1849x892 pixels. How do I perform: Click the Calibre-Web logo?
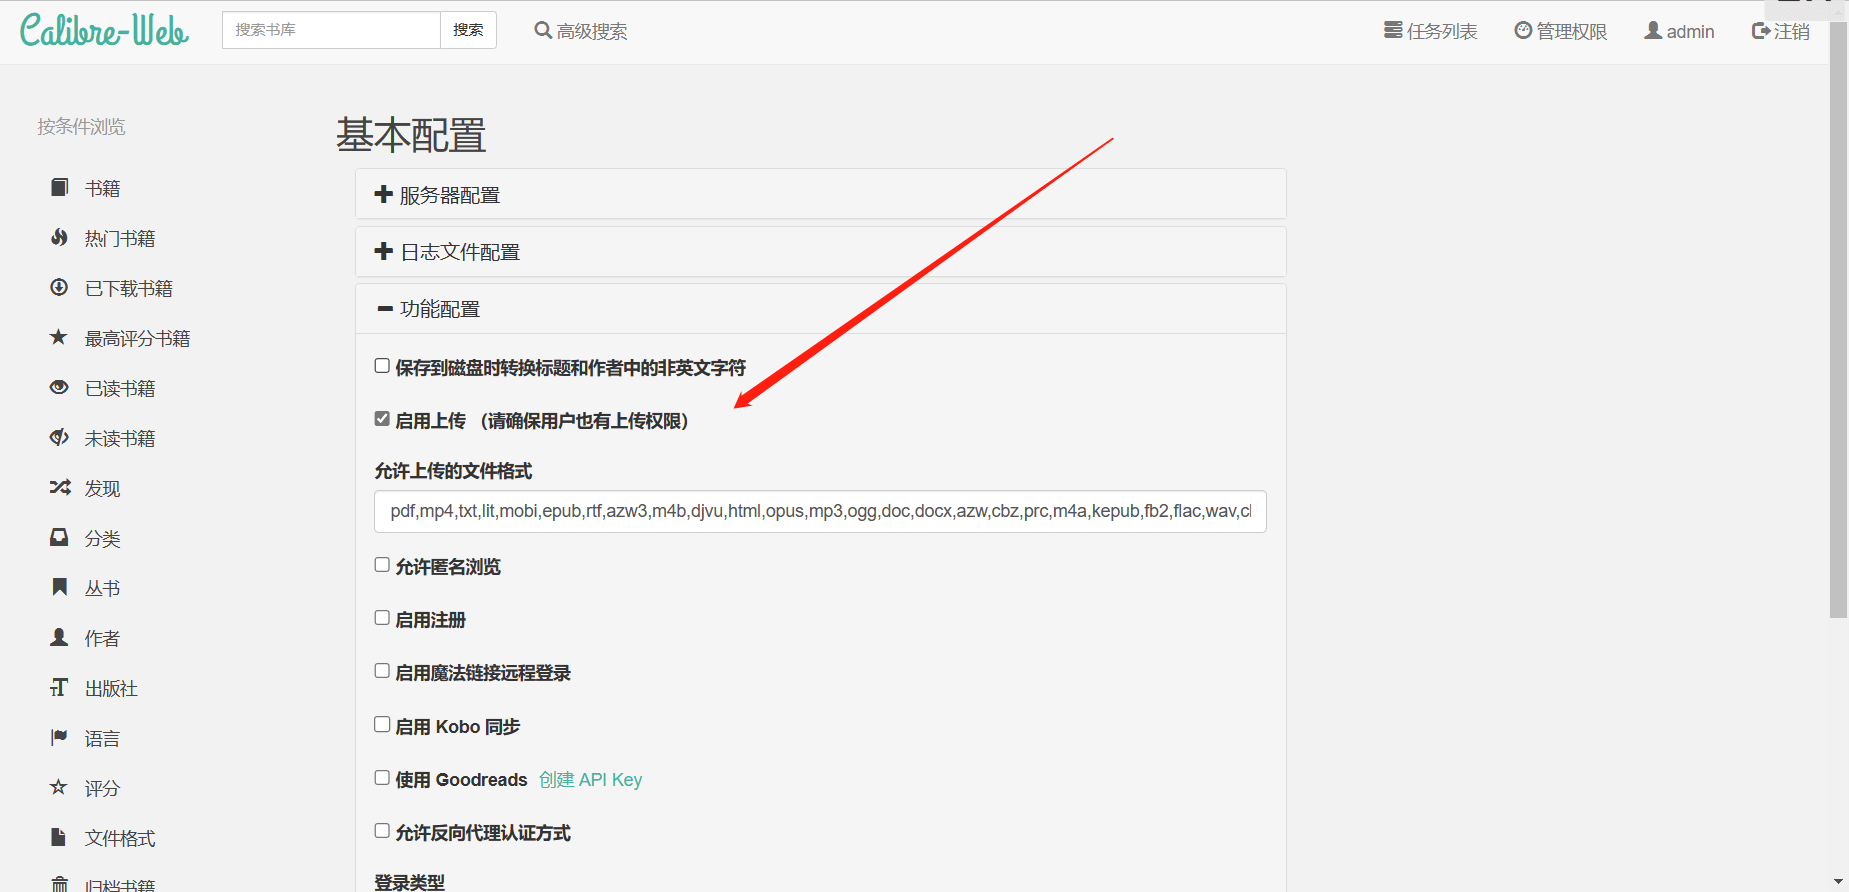104,30
